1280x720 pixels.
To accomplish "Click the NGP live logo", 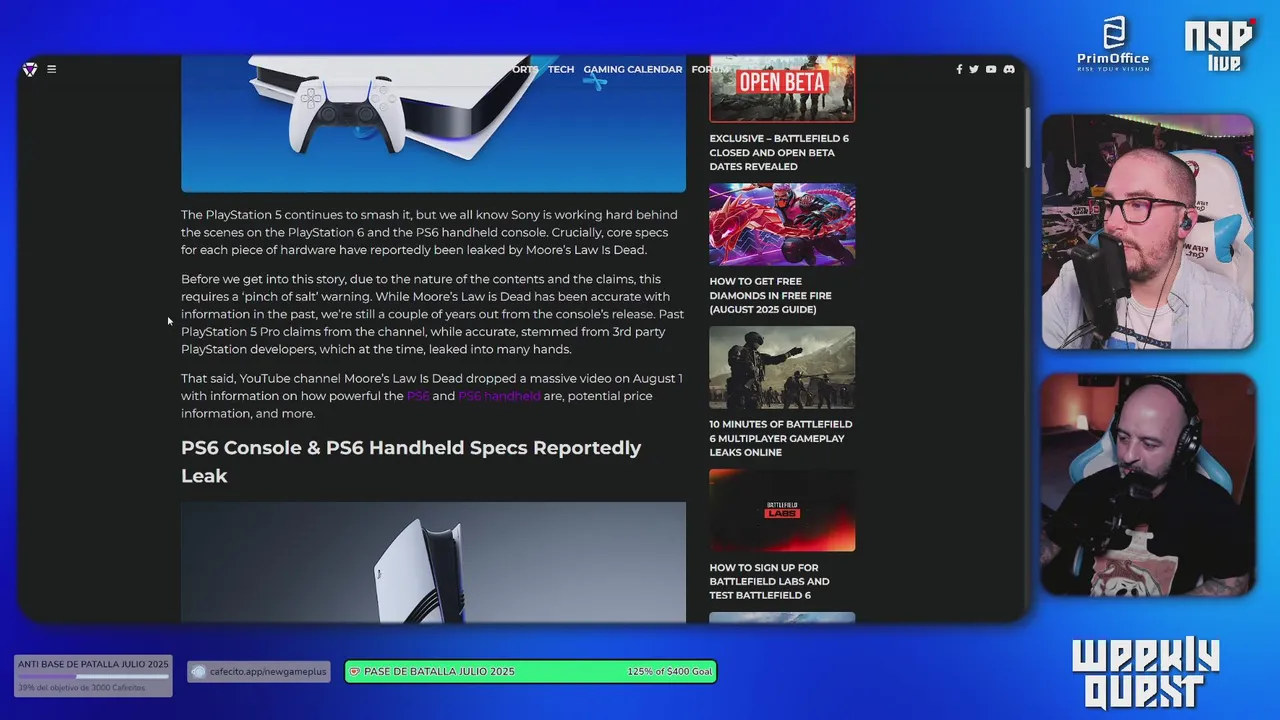I will [x=1220, y=45].
